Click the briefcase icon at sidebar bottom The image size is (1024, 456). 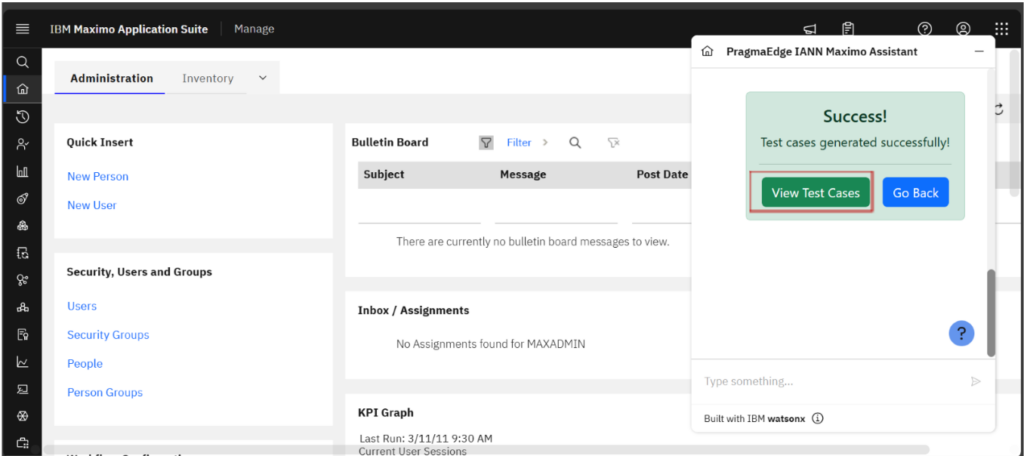[22, 442]
